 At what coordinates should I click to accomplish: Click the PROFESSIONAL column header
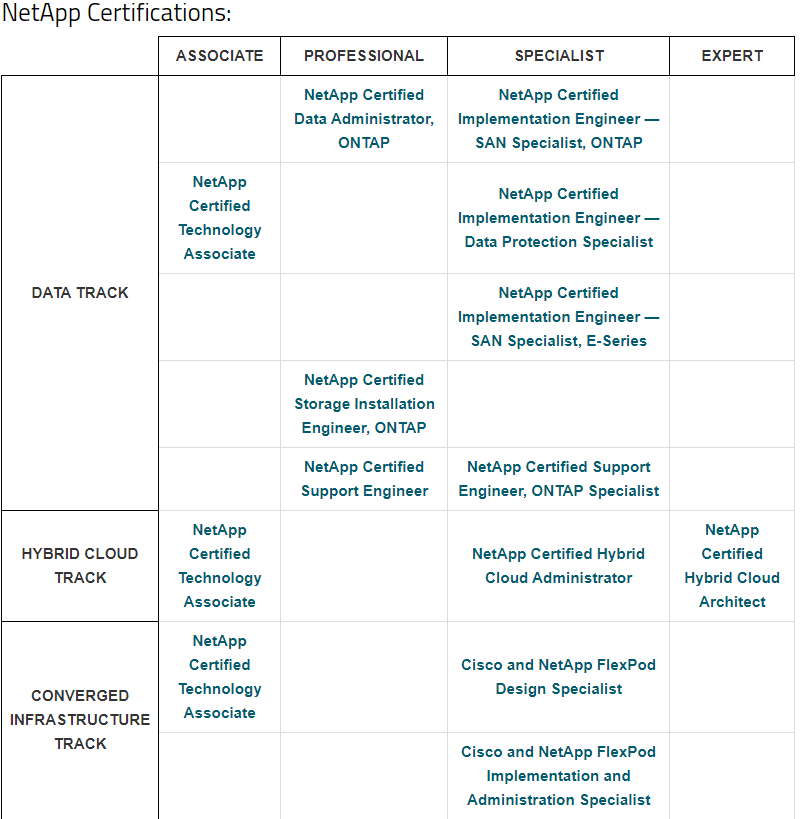point(364,56)
